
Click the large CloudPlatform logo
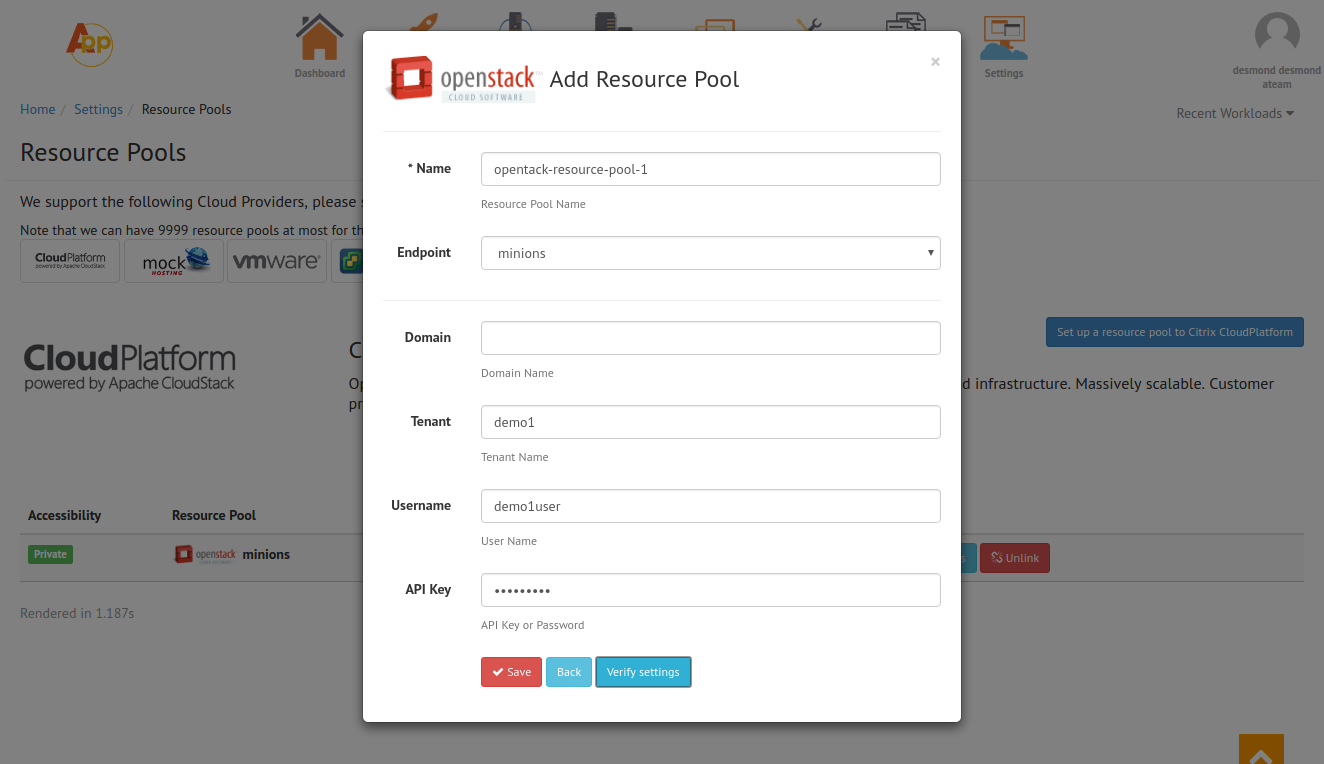130,368
